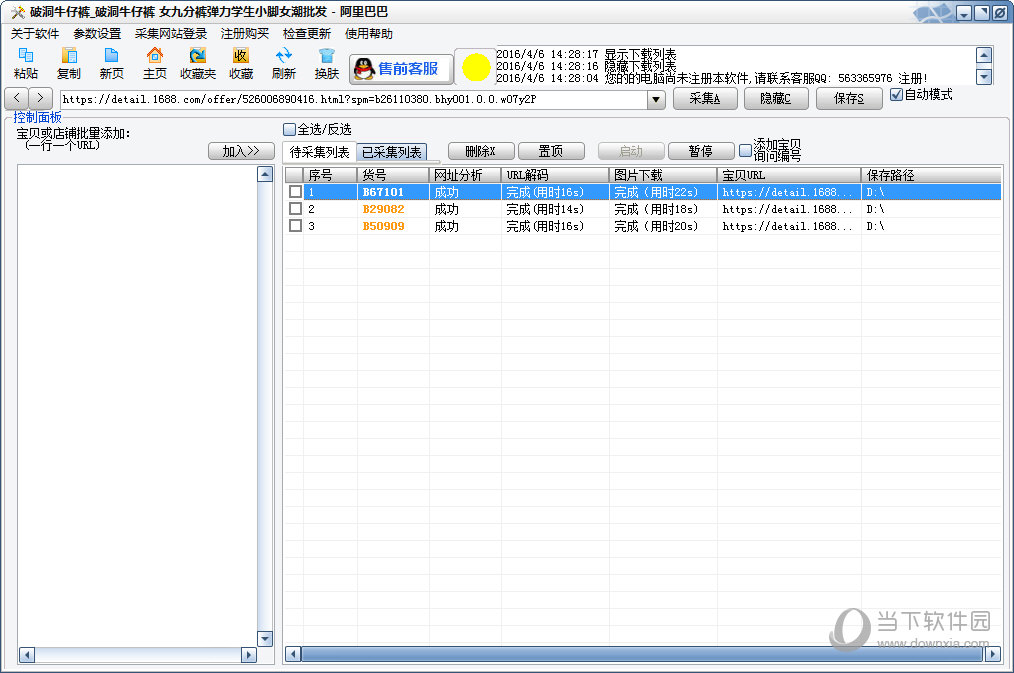Check the checkbox for row 2
The image size is (1014, 673).
coord(295,209)
